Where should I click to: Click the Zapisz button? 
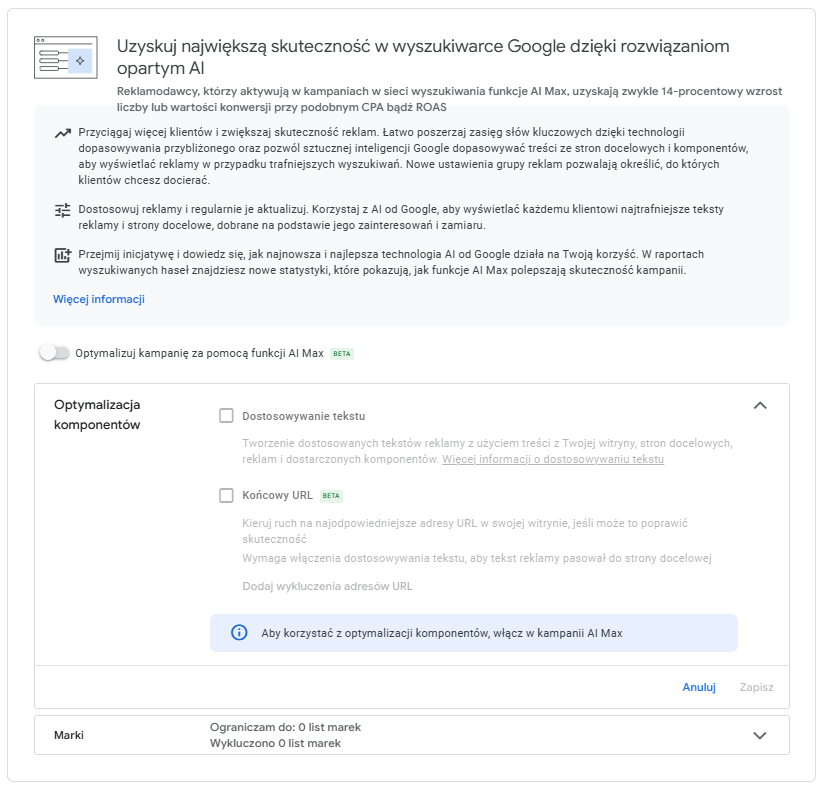[757, 687]
